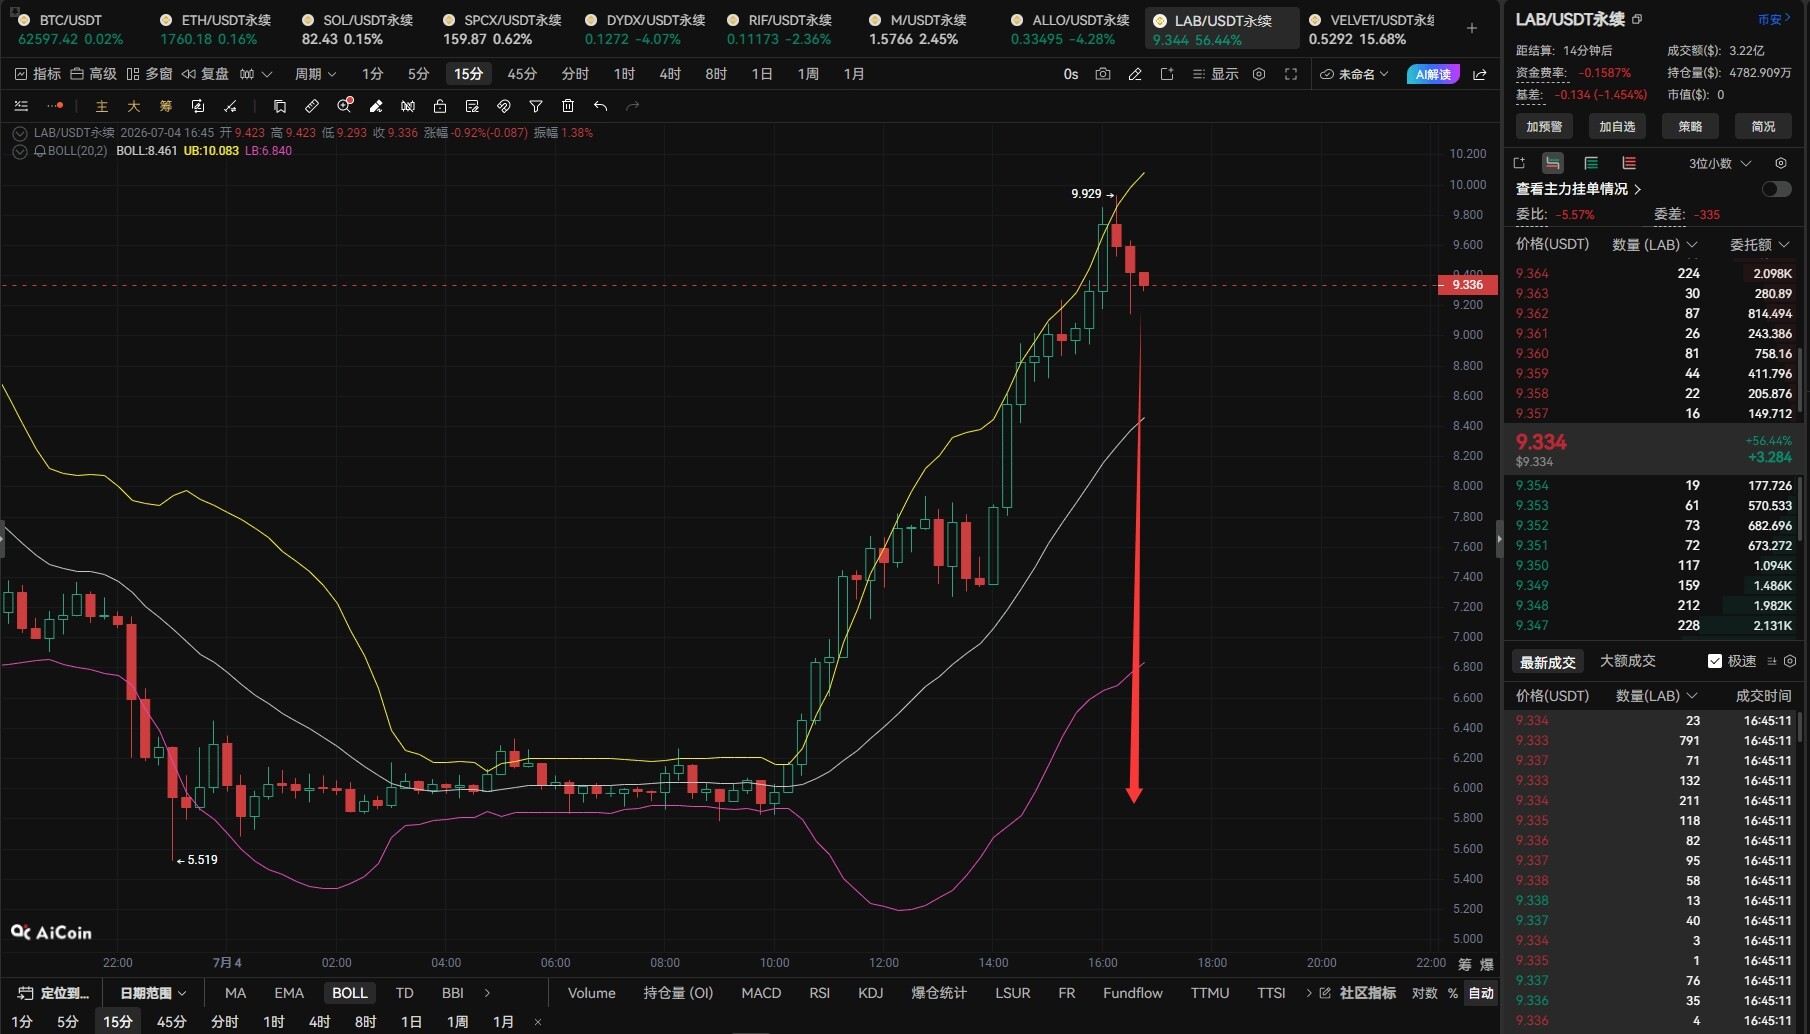The width and height of the screenshot is (1810, 1034).
Task: Click the 主 indicator icon
Action: point(101,106)
